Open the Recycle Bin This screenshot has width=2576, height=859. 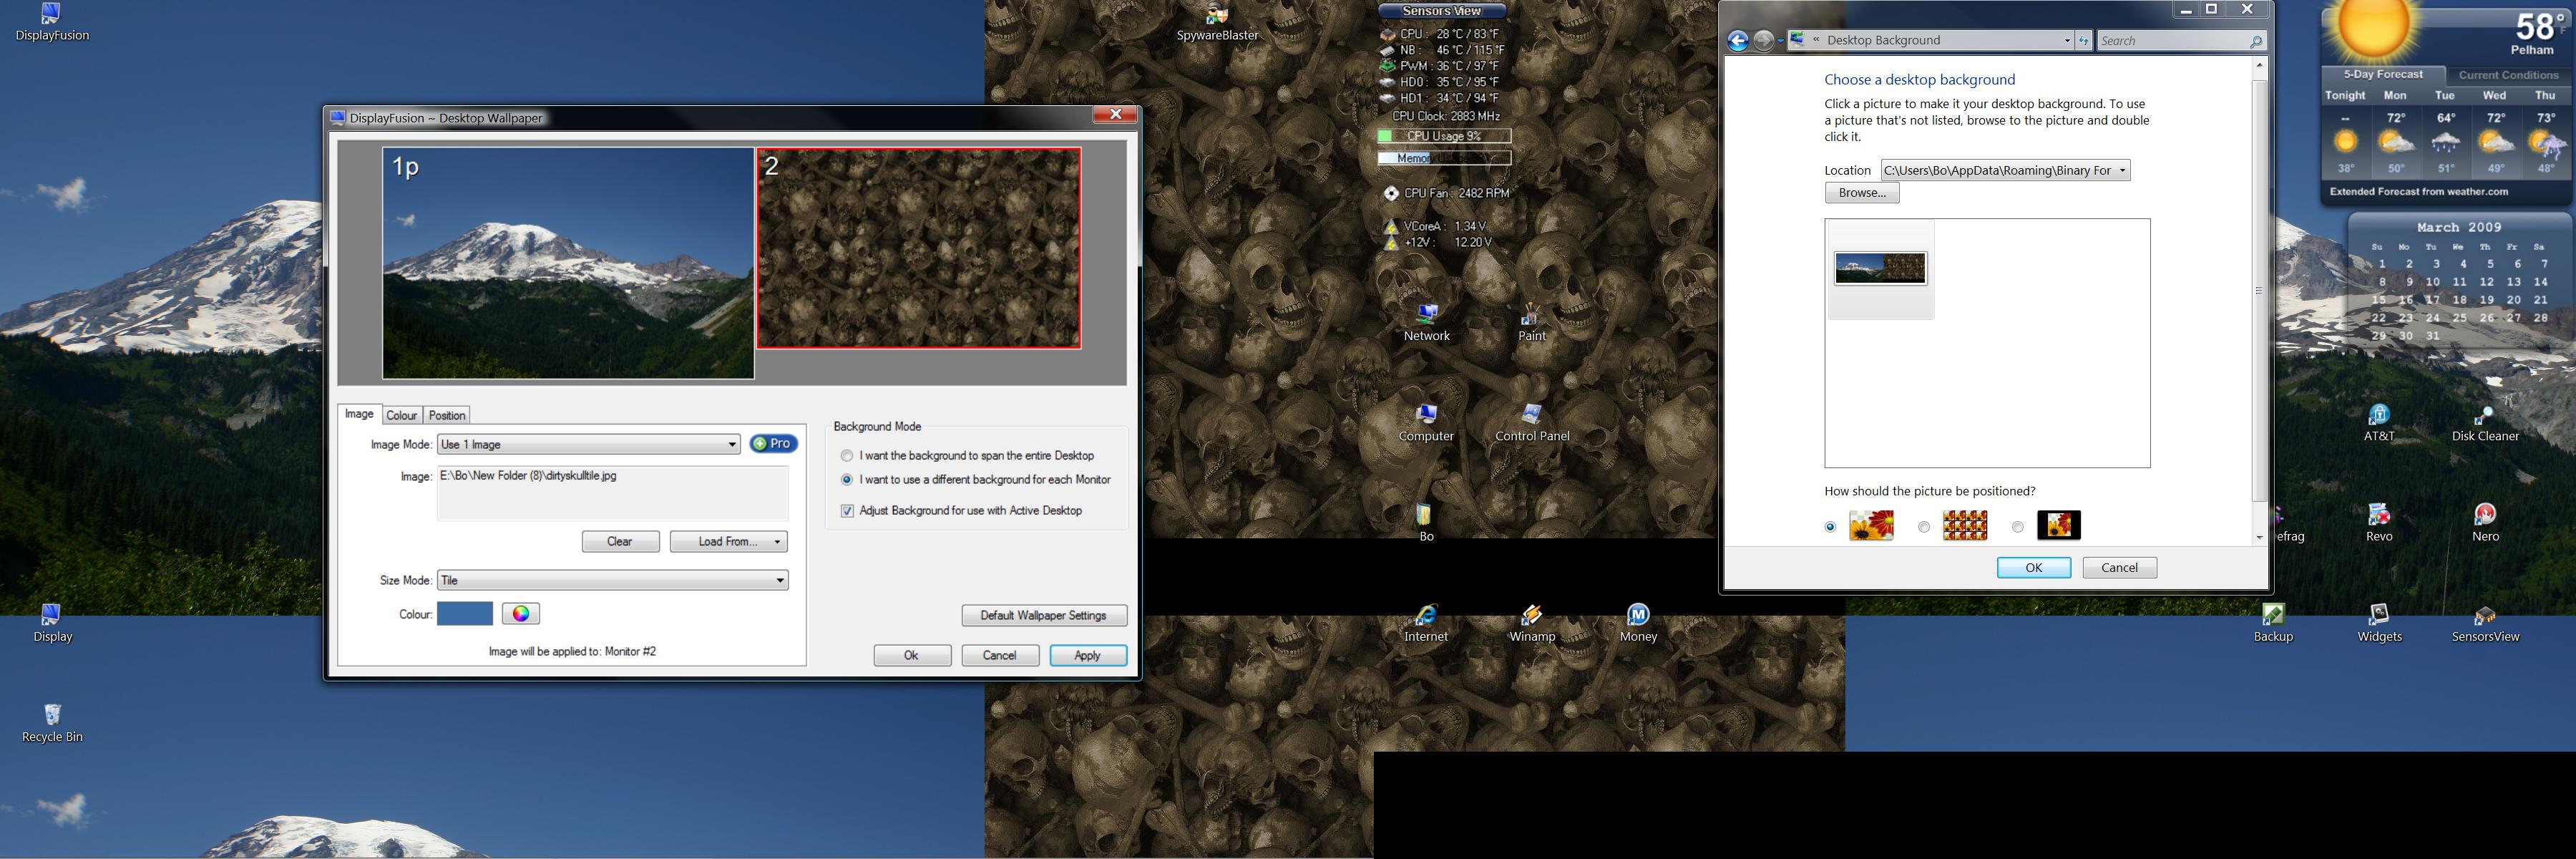point(52,715)
